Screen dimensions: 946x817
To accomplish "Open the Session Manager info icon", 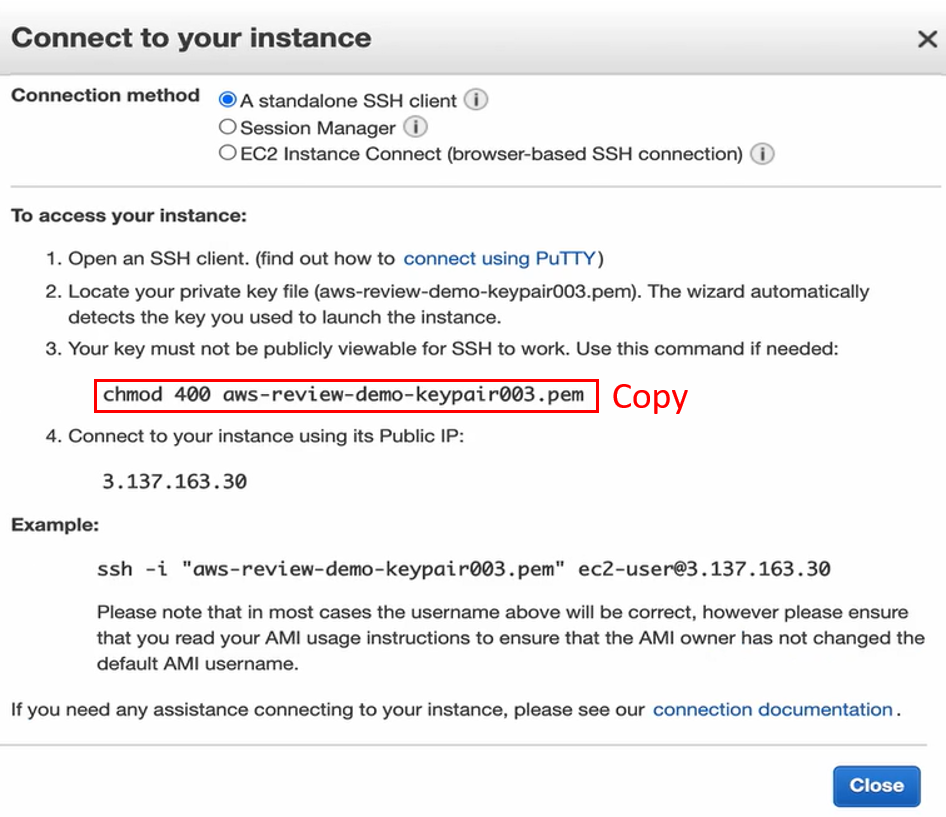I will (x=415, y=127).
